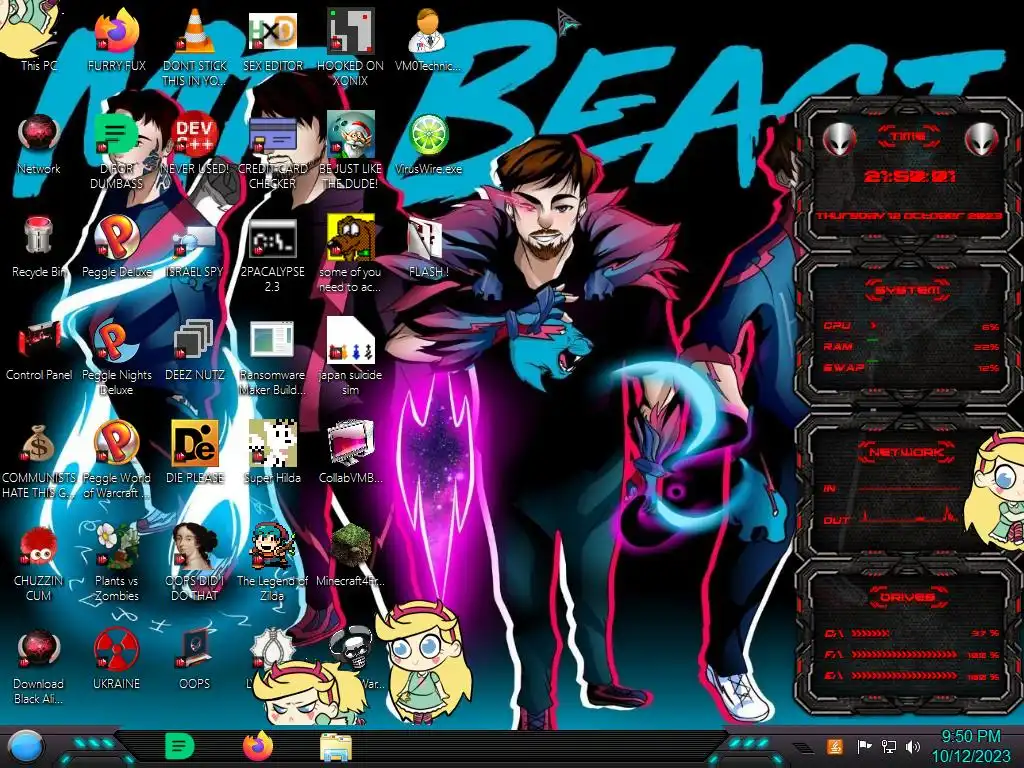Launch the Peggle World of Warcraft shortcut

[x=116, y=443]
